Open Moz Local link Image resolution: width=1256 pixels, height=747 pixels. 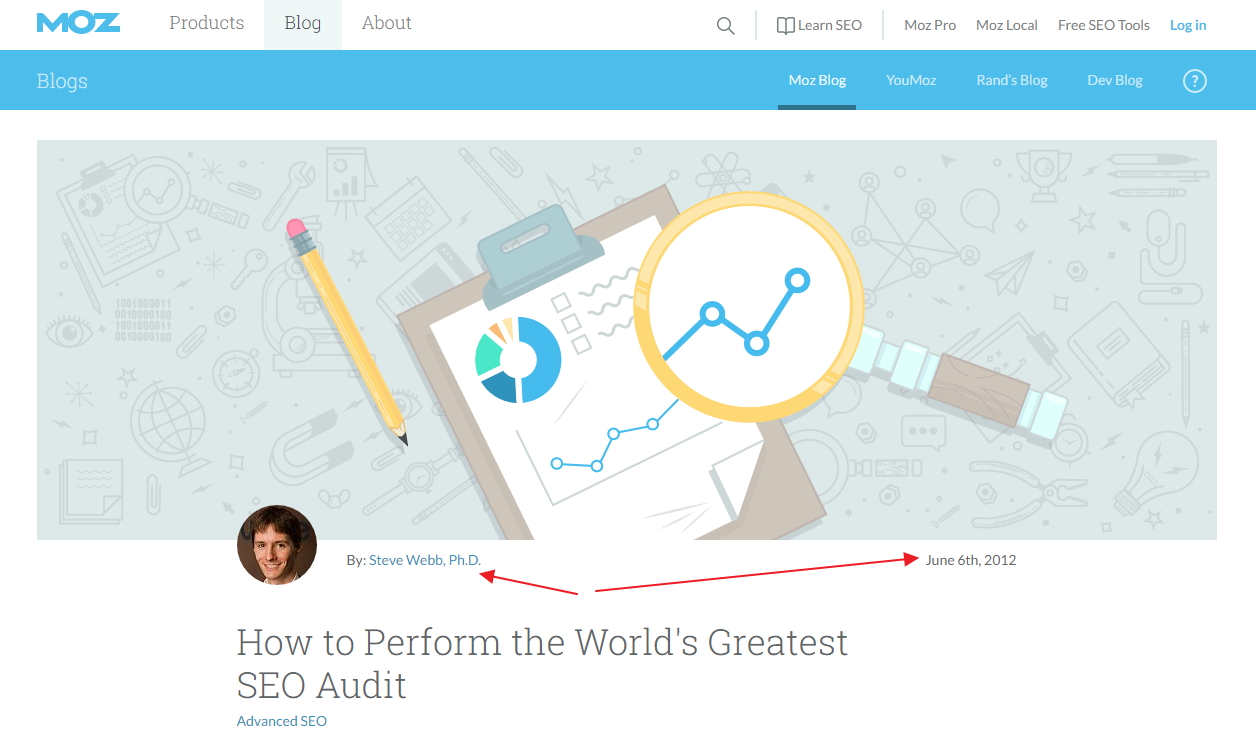click(1007, 25)
